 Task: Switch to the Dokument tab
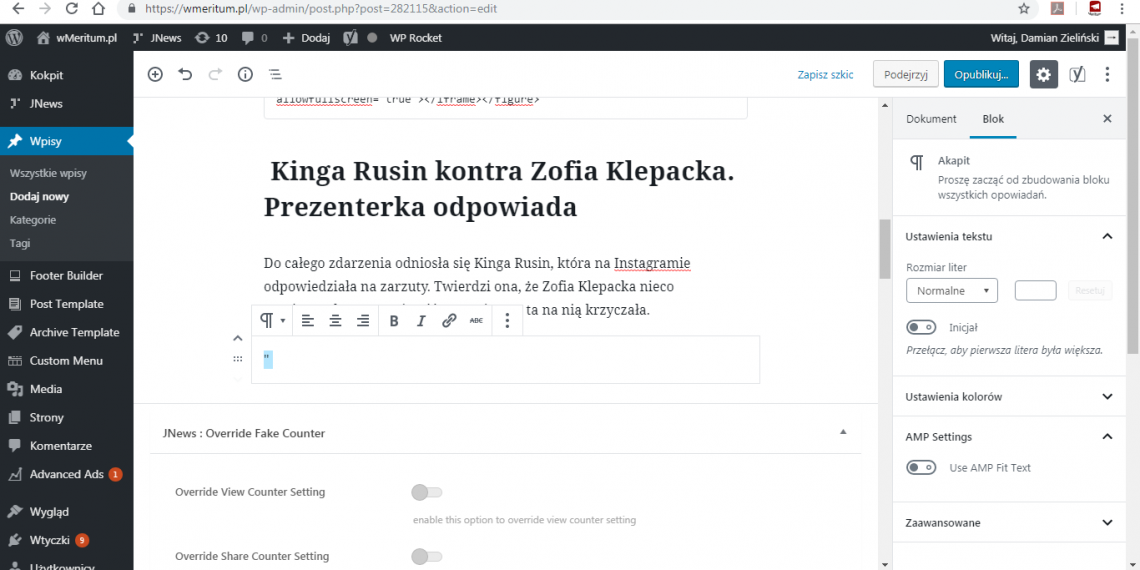coord(931,119)
